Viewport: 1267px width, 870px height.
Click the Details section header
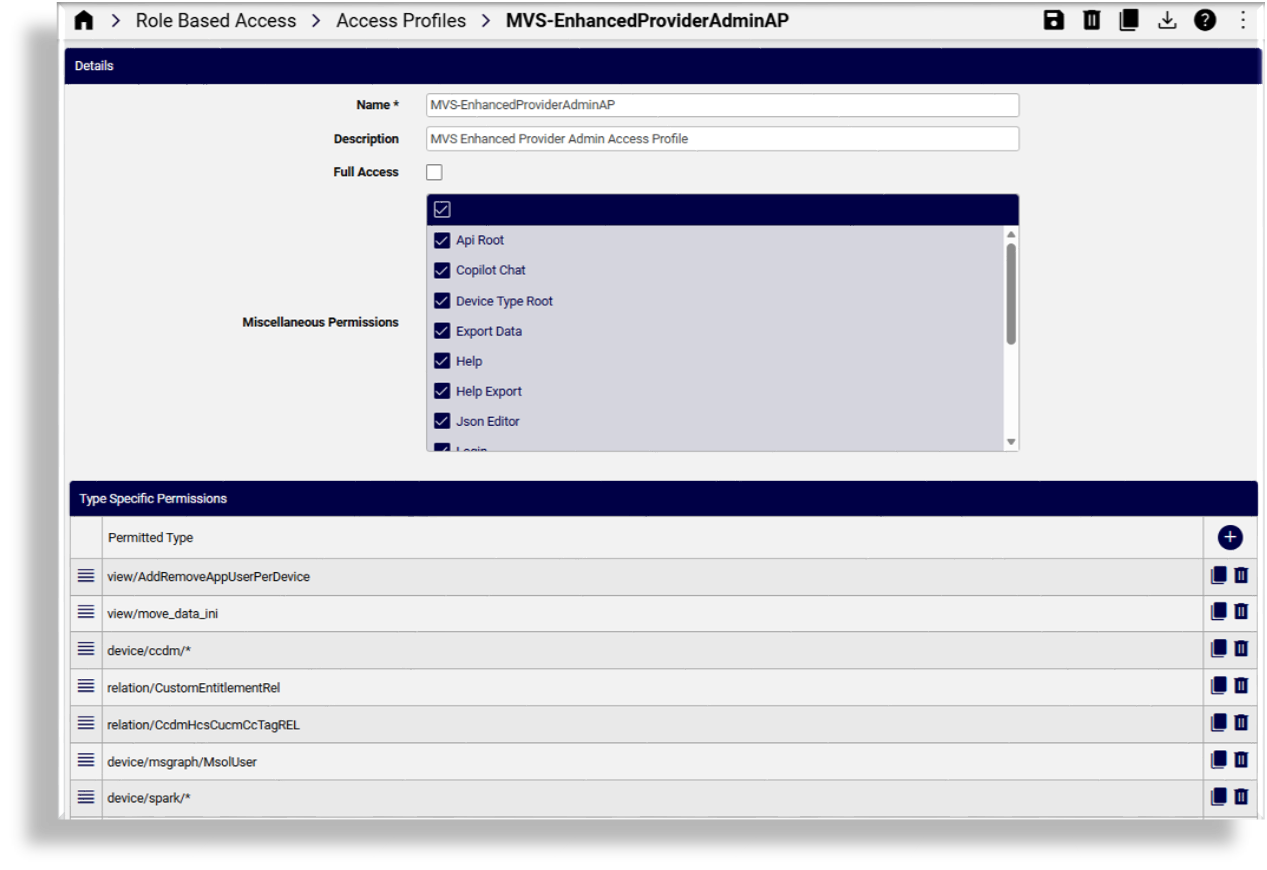coord(661,66)
